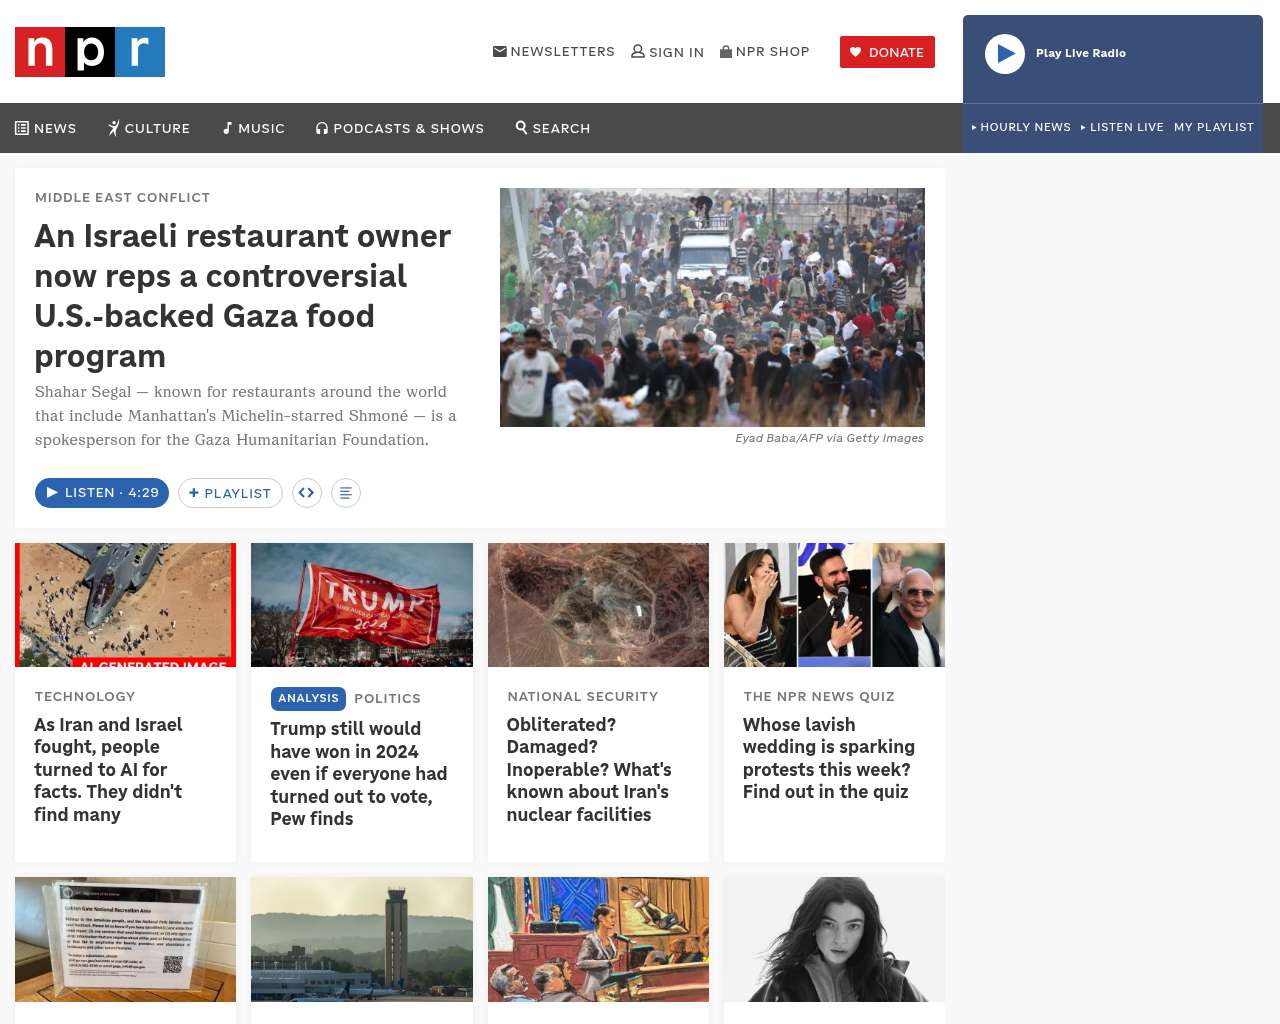The height and width of the screenshot is (1024, 1280).
Task: Play Live Radio with the play button
Action: tap(1005, 54)
